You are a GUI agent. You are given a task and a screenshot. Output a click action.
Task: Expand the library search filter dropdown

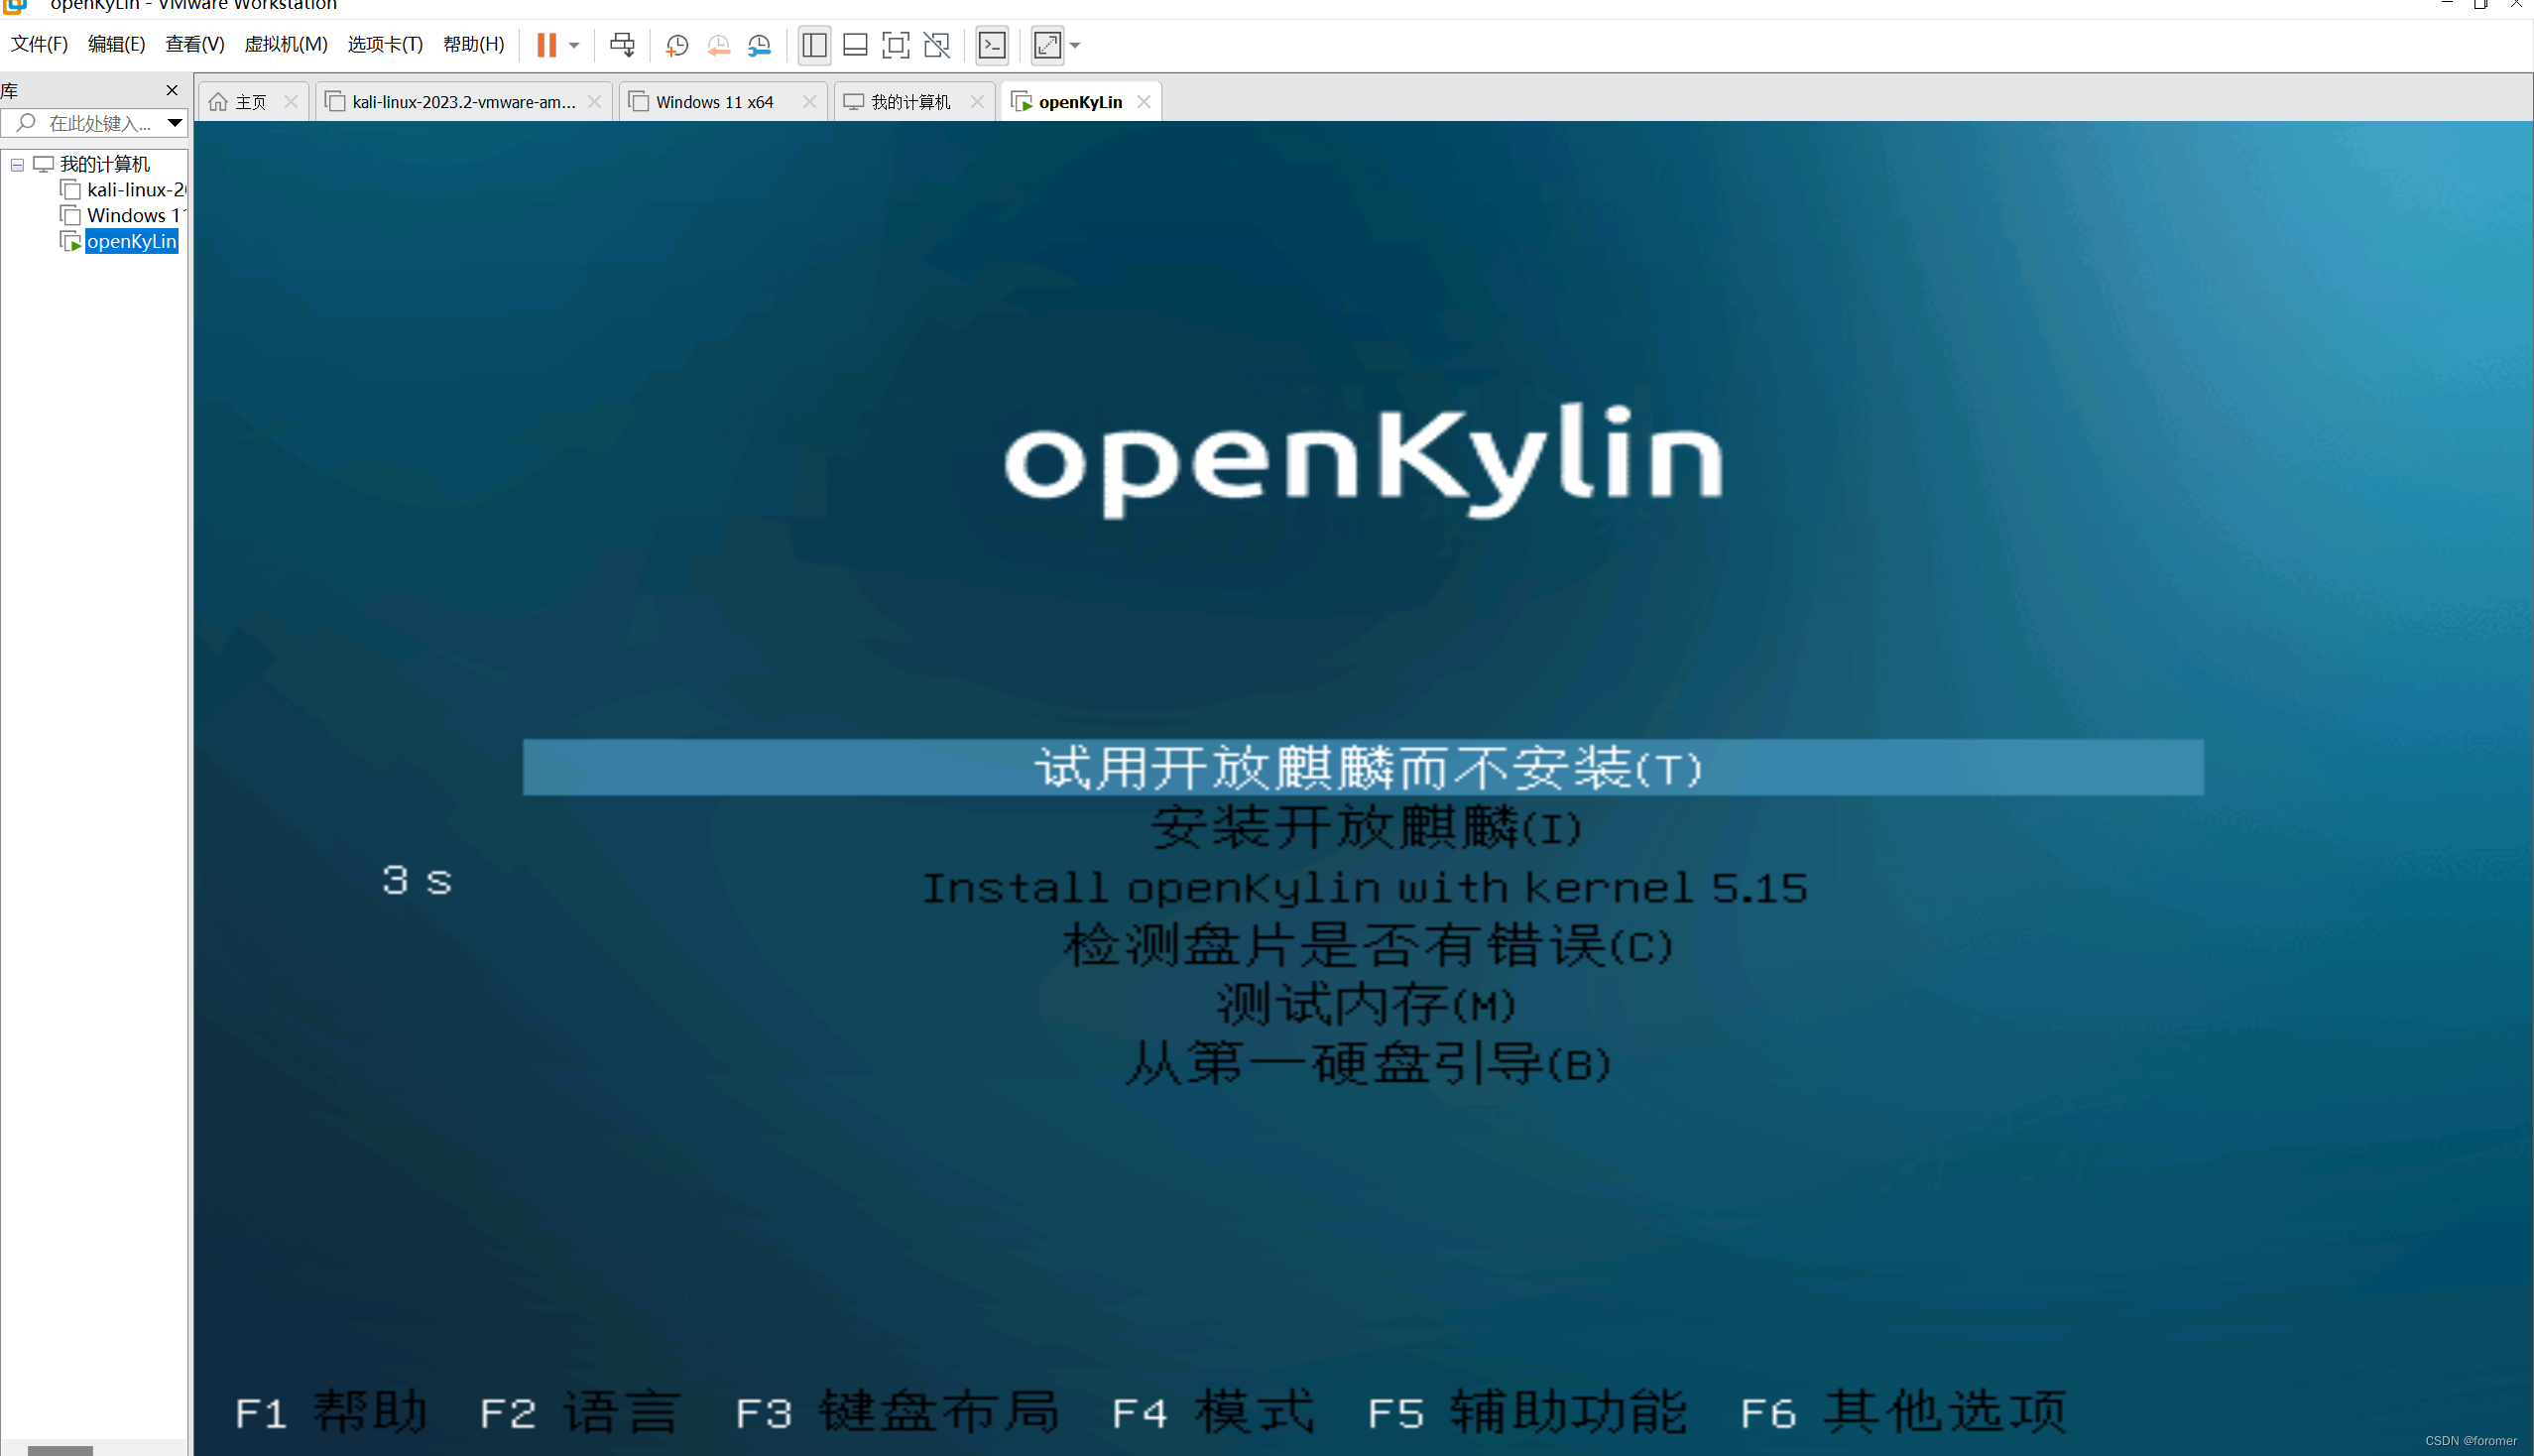pyautogui.click(x=176, y=123)
